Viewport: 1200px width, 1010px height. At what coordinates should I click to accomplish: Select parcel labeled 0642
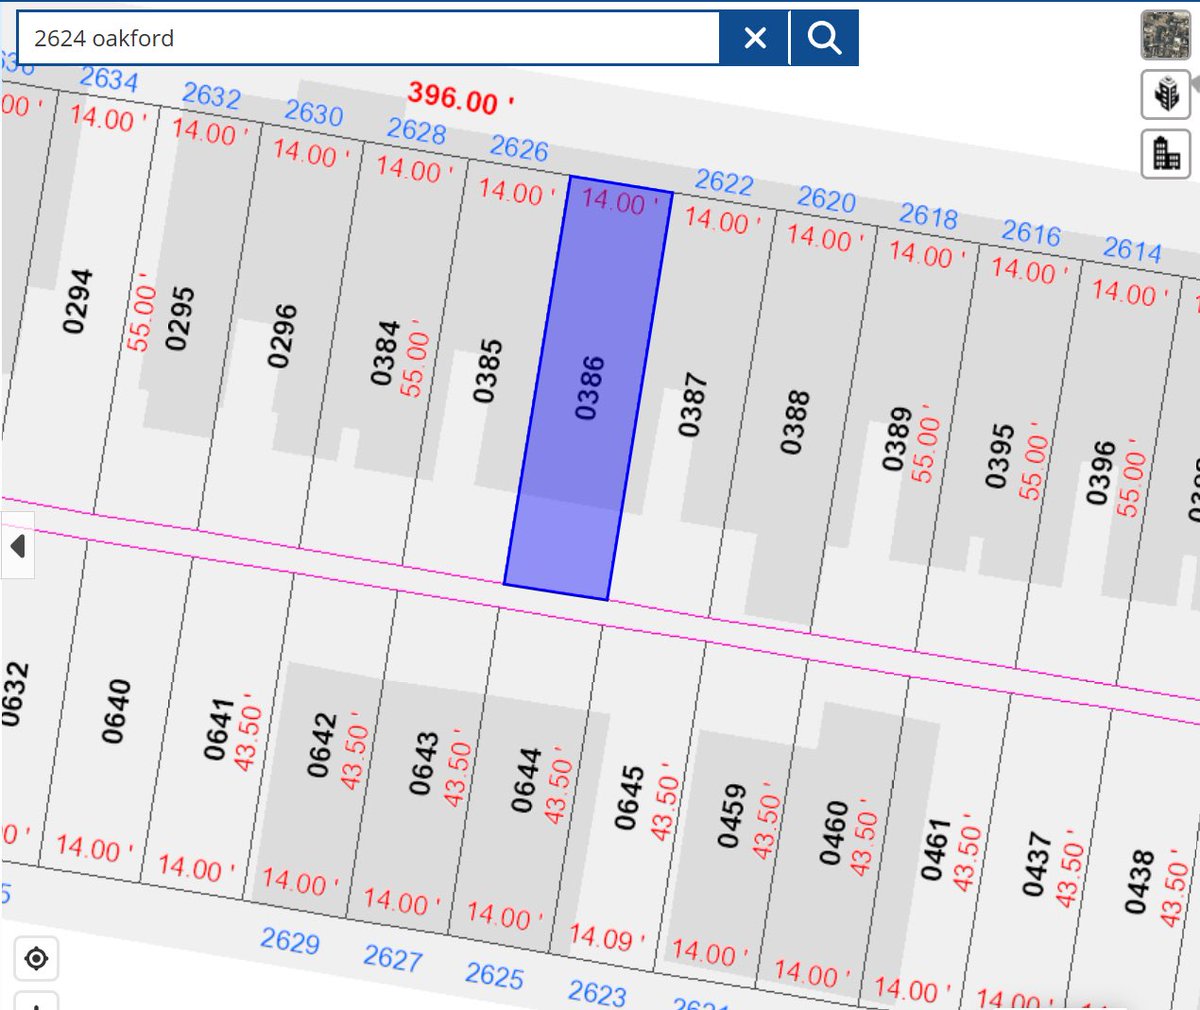[x=321, y=745]
